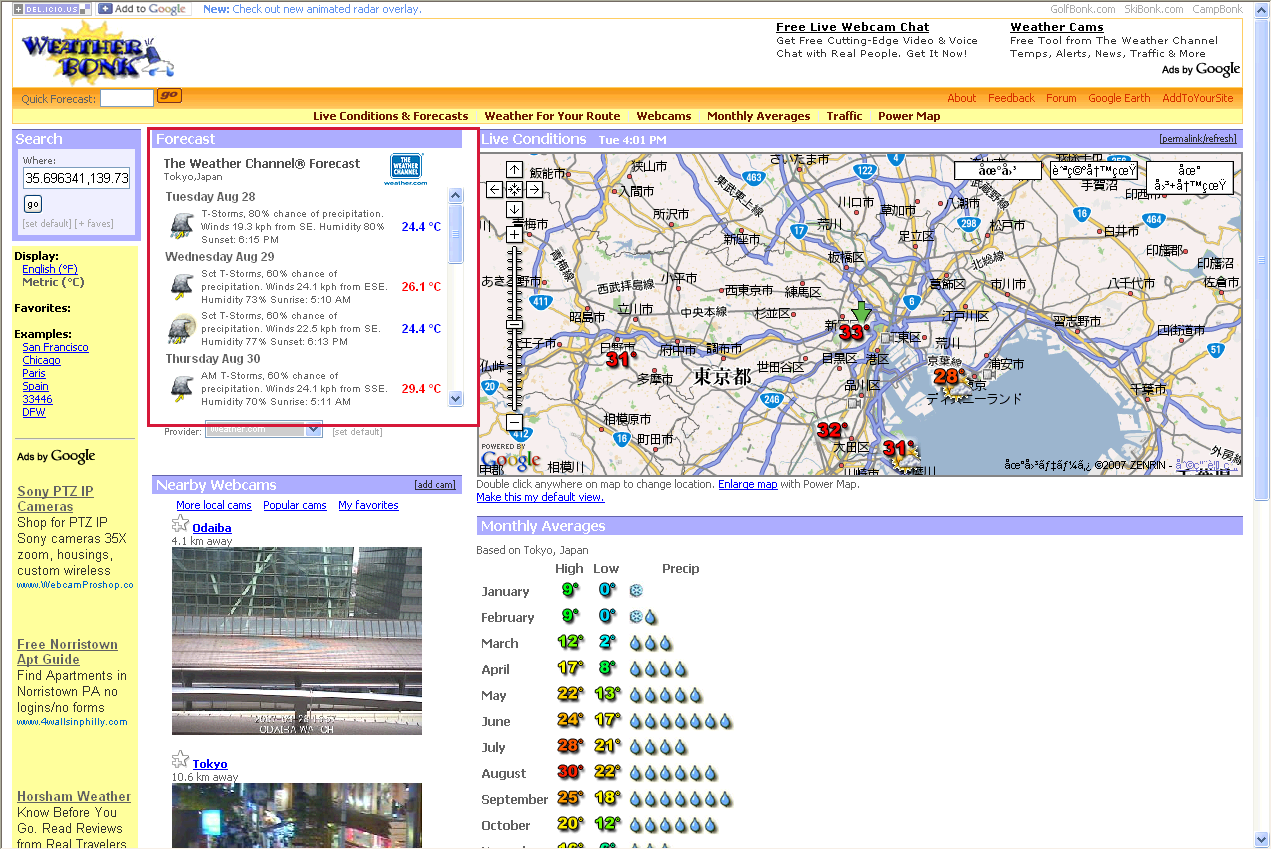Click the Thursday Aug 30 AM T-Storms icon
The image size is (1272, 850).
[181, 388]
